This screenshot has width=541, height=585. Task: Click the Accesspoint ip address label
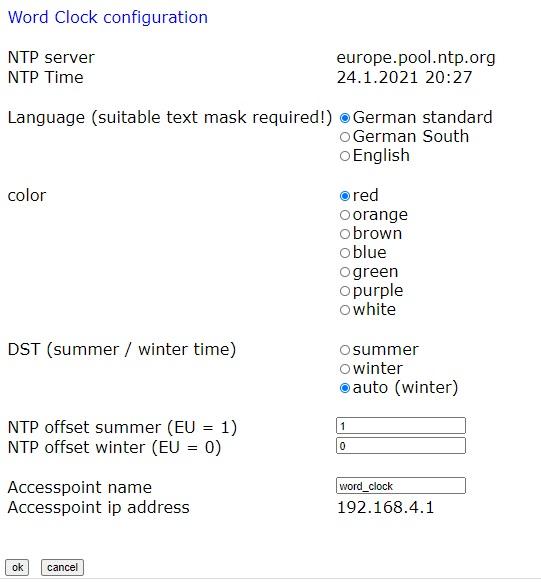pyautogui.click(x=98, y=508)
